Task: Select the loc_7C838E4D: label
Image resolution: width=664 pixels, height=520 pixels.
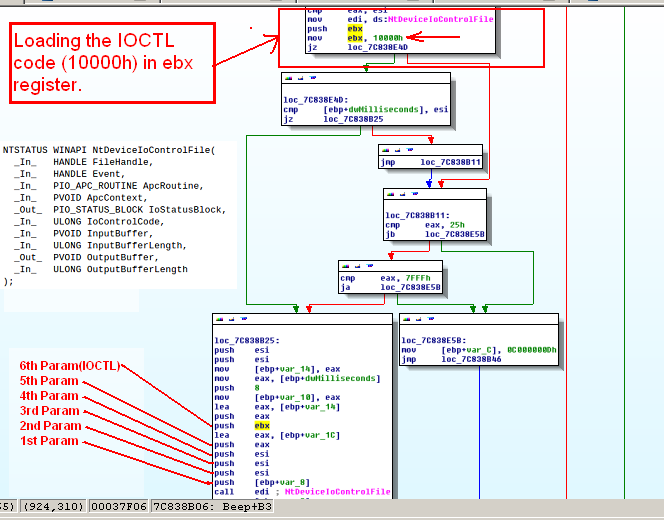Action: 316,100
